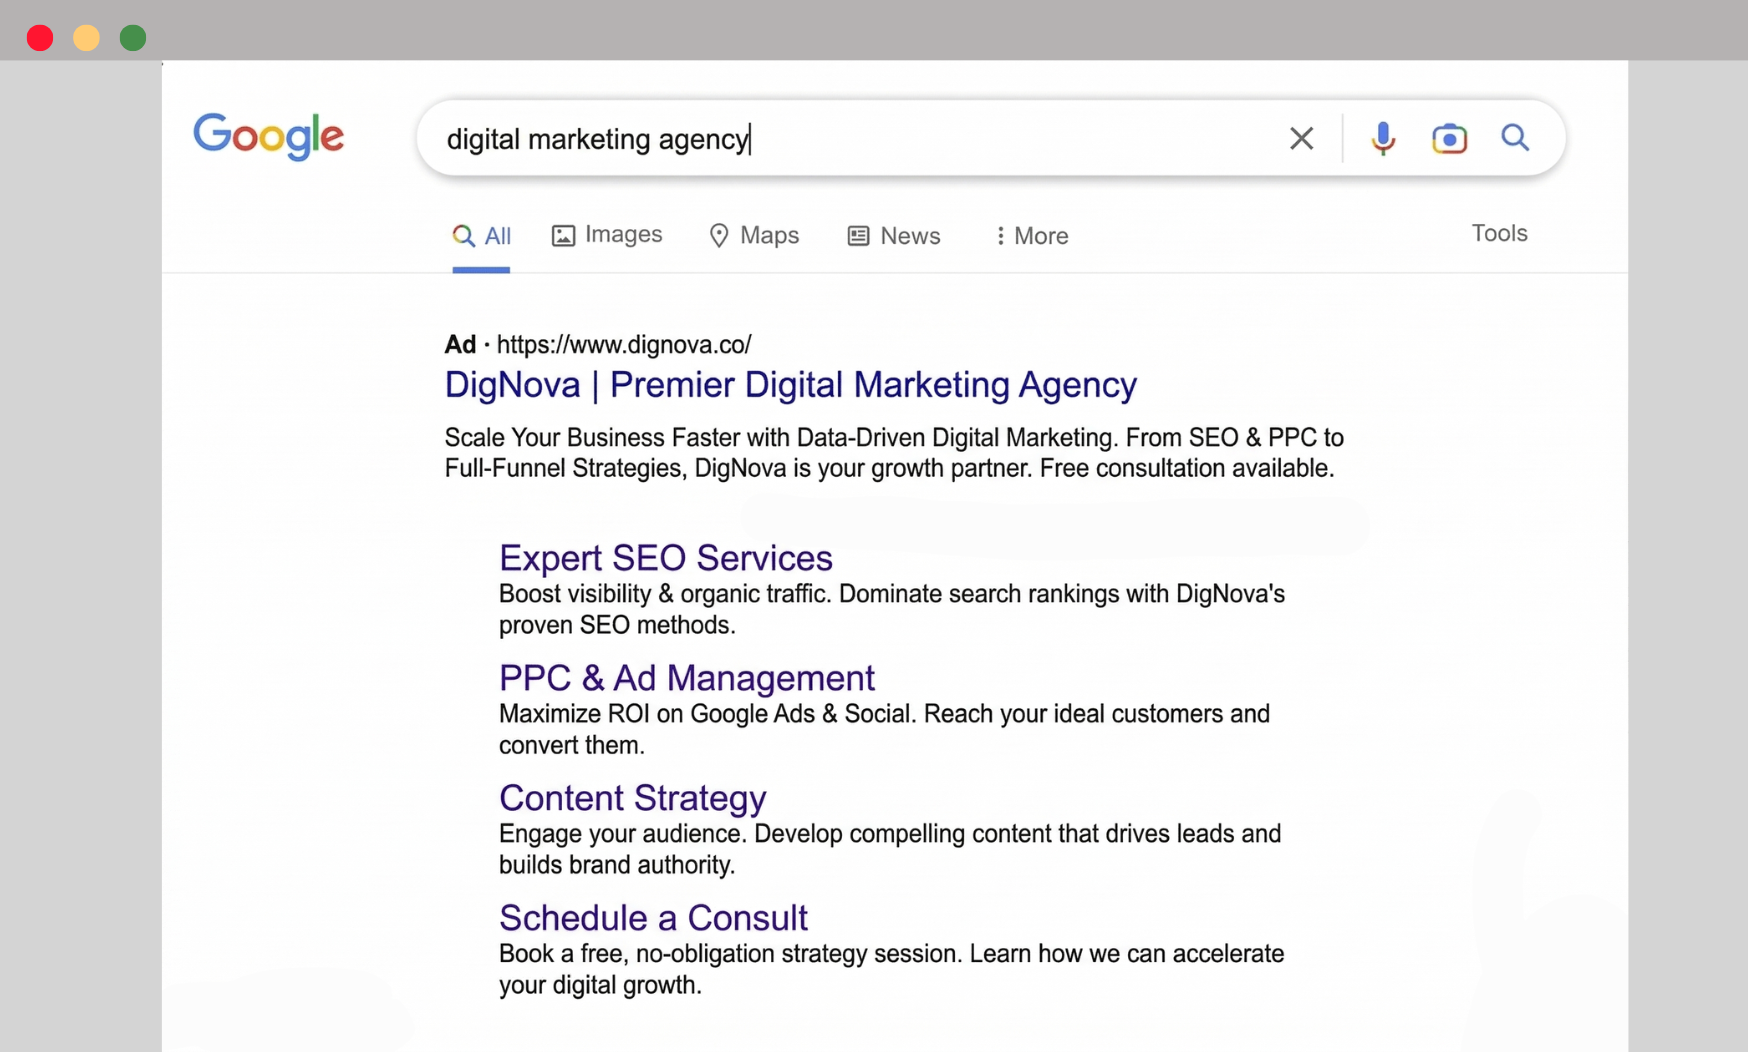1748x1052 pixels.
Task: Start a voice search with the microphone icon
Action: pos(1383,138)
